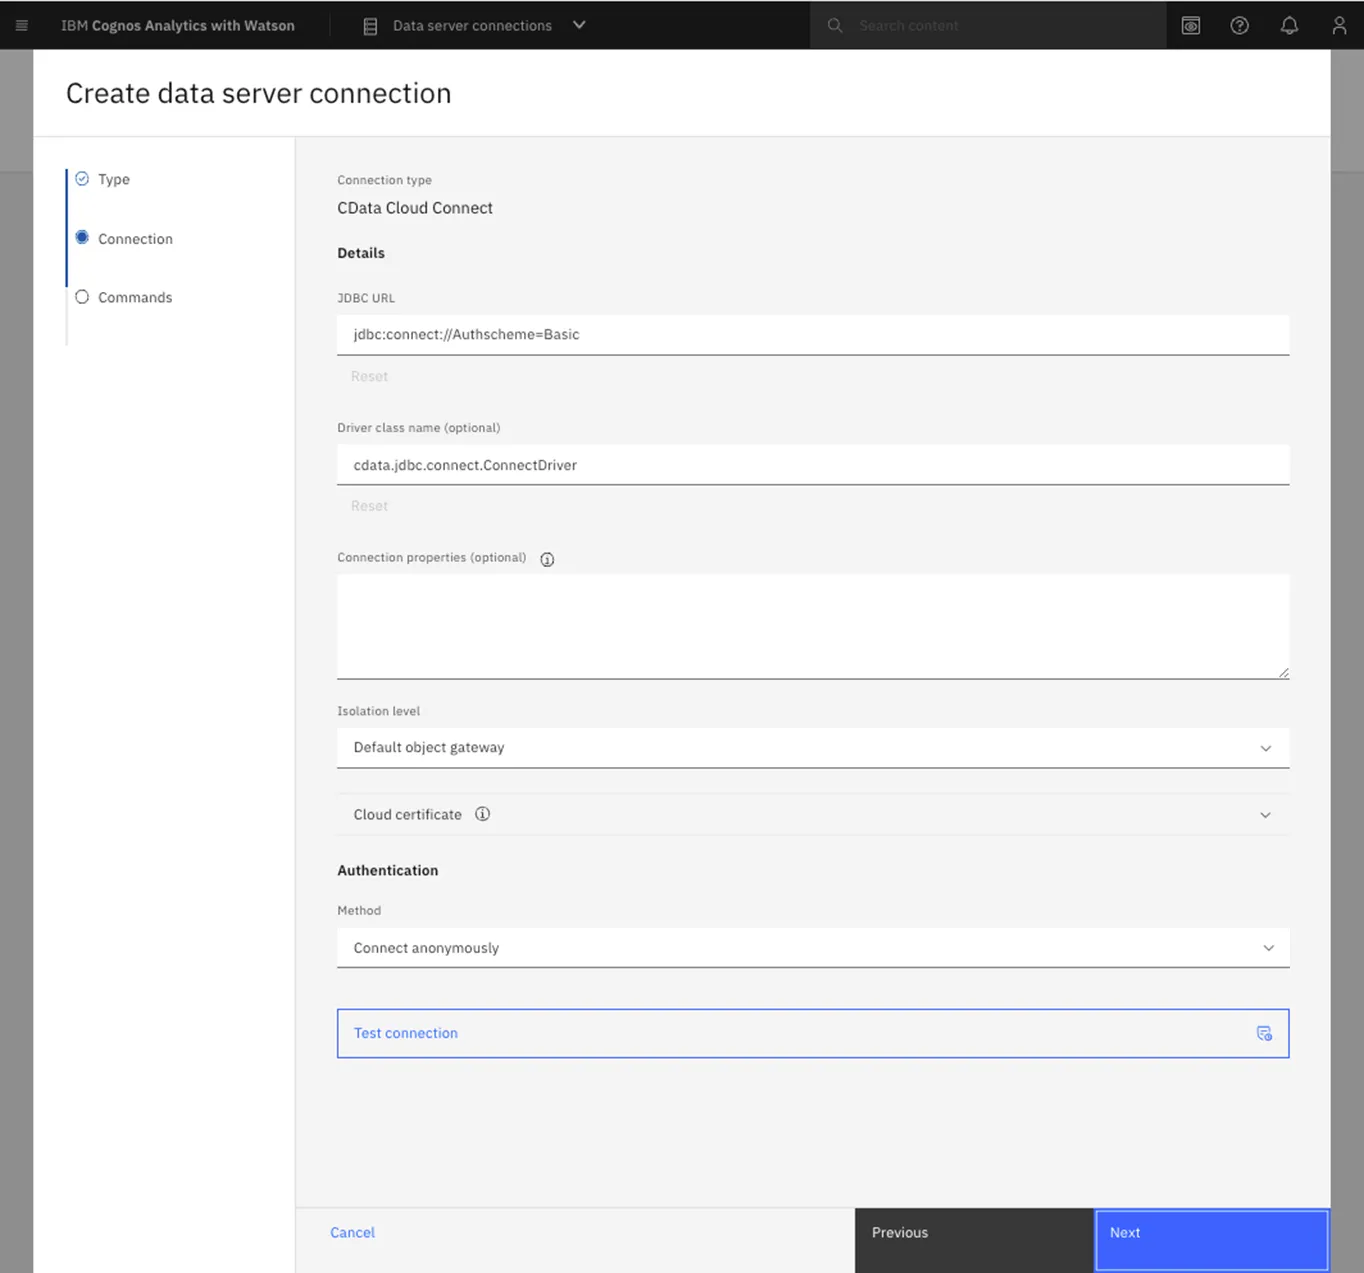Select the Commands step radio button
This screenshot has height=1273, width=1364.
click(x=82, y=296)
